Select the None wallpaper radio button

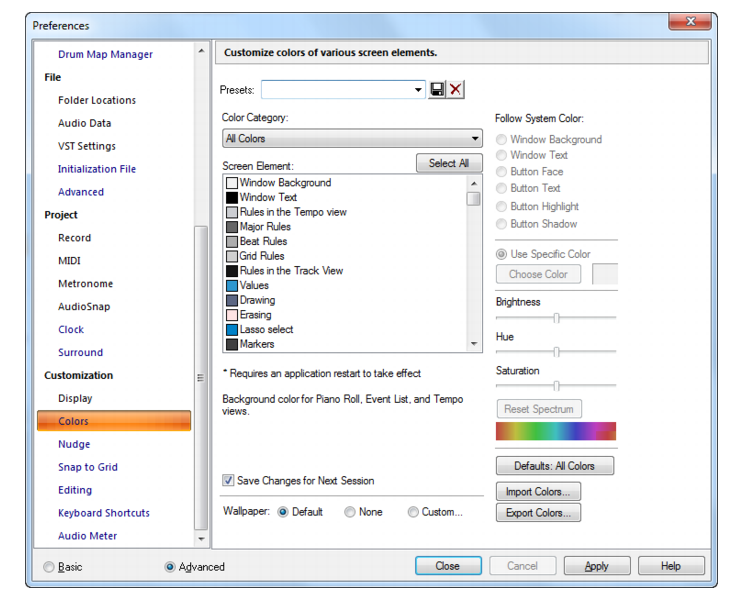click(x=350, y=512)
